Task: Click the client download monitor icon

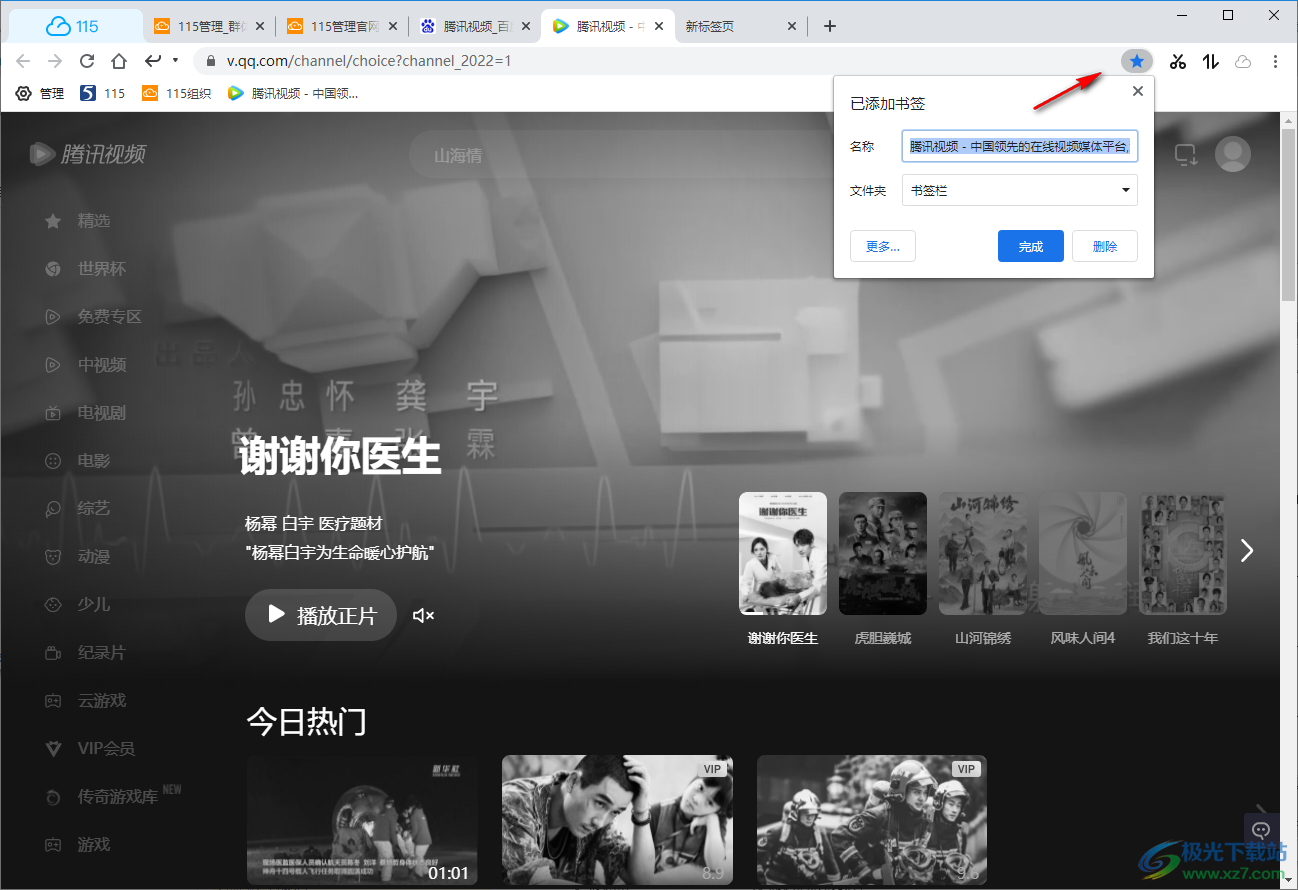Action: tap(1186, 155)
